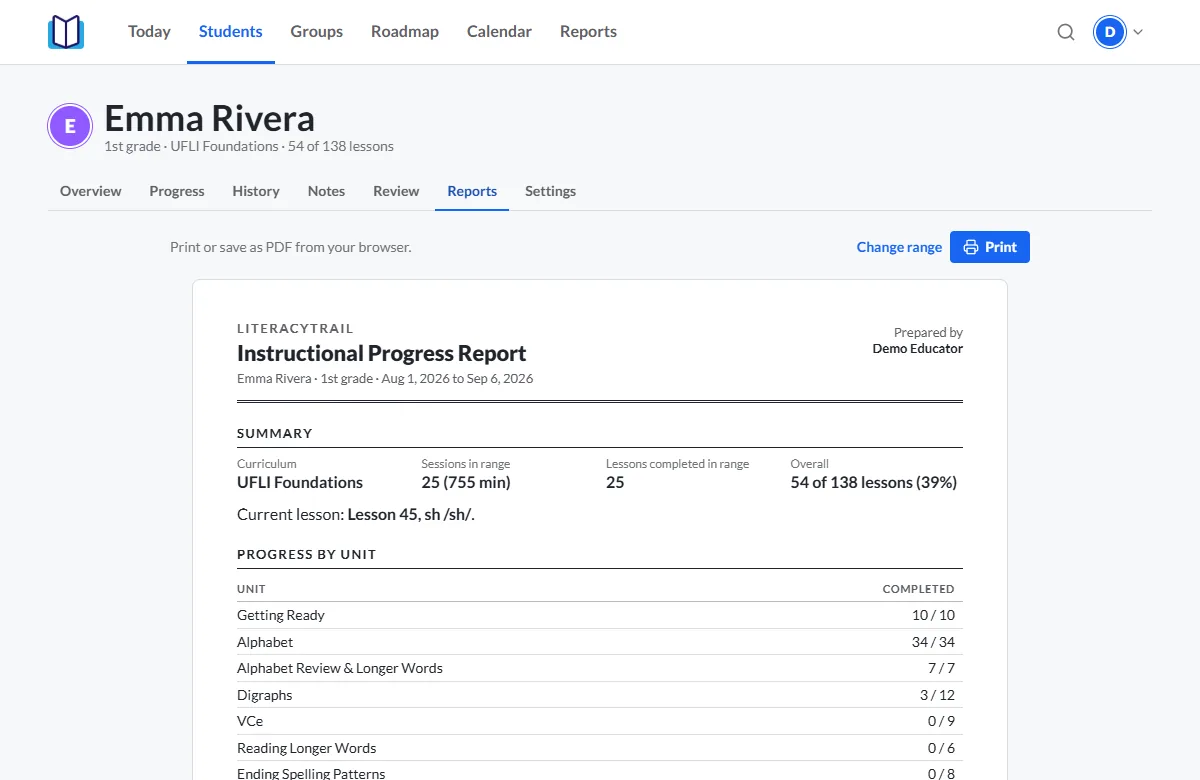
Task: Click '54 of 138 lessons (39%)' overall value
Action: coord(874,482)
